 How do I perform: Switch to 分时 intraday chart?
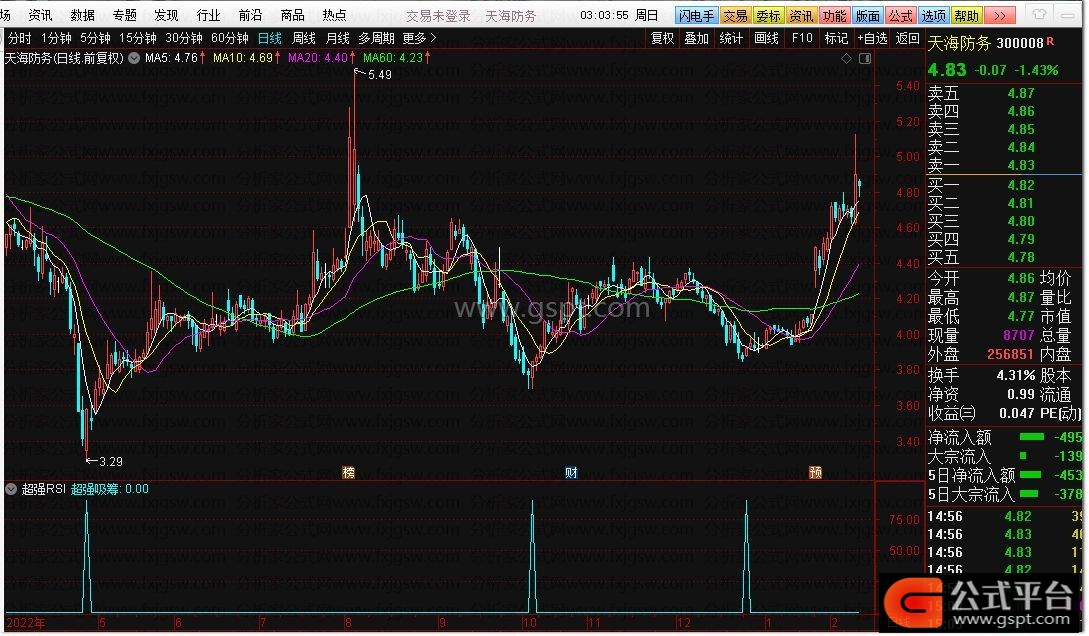point(19,38)
